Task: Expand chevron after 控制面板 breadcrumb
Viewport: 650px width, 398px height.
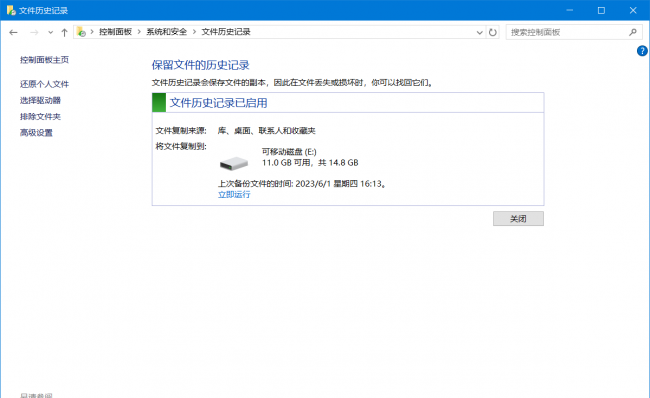Action: point(139,32)
